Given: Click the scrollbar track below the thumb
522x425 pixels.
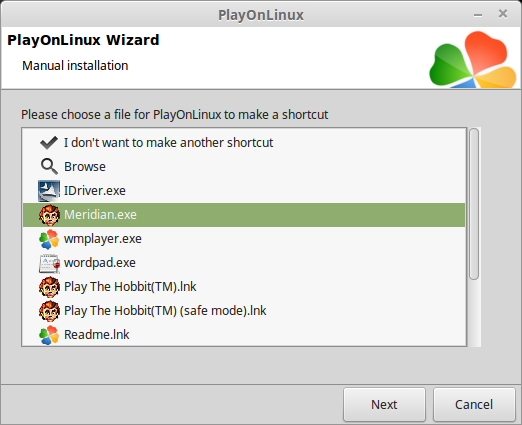Looking at the screenshot, I should pyautogui.click(x=474, y=313).
